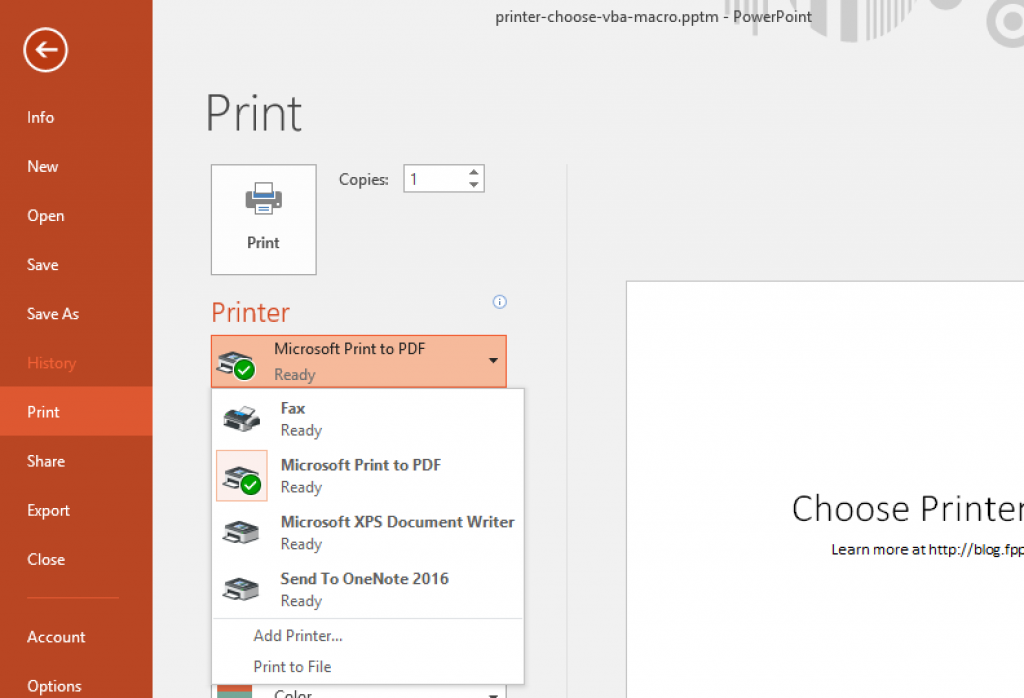This screenshot has height=698, width=1024.
Task: Click the printer icon on the Print button
Action: (x=263, y=197)
